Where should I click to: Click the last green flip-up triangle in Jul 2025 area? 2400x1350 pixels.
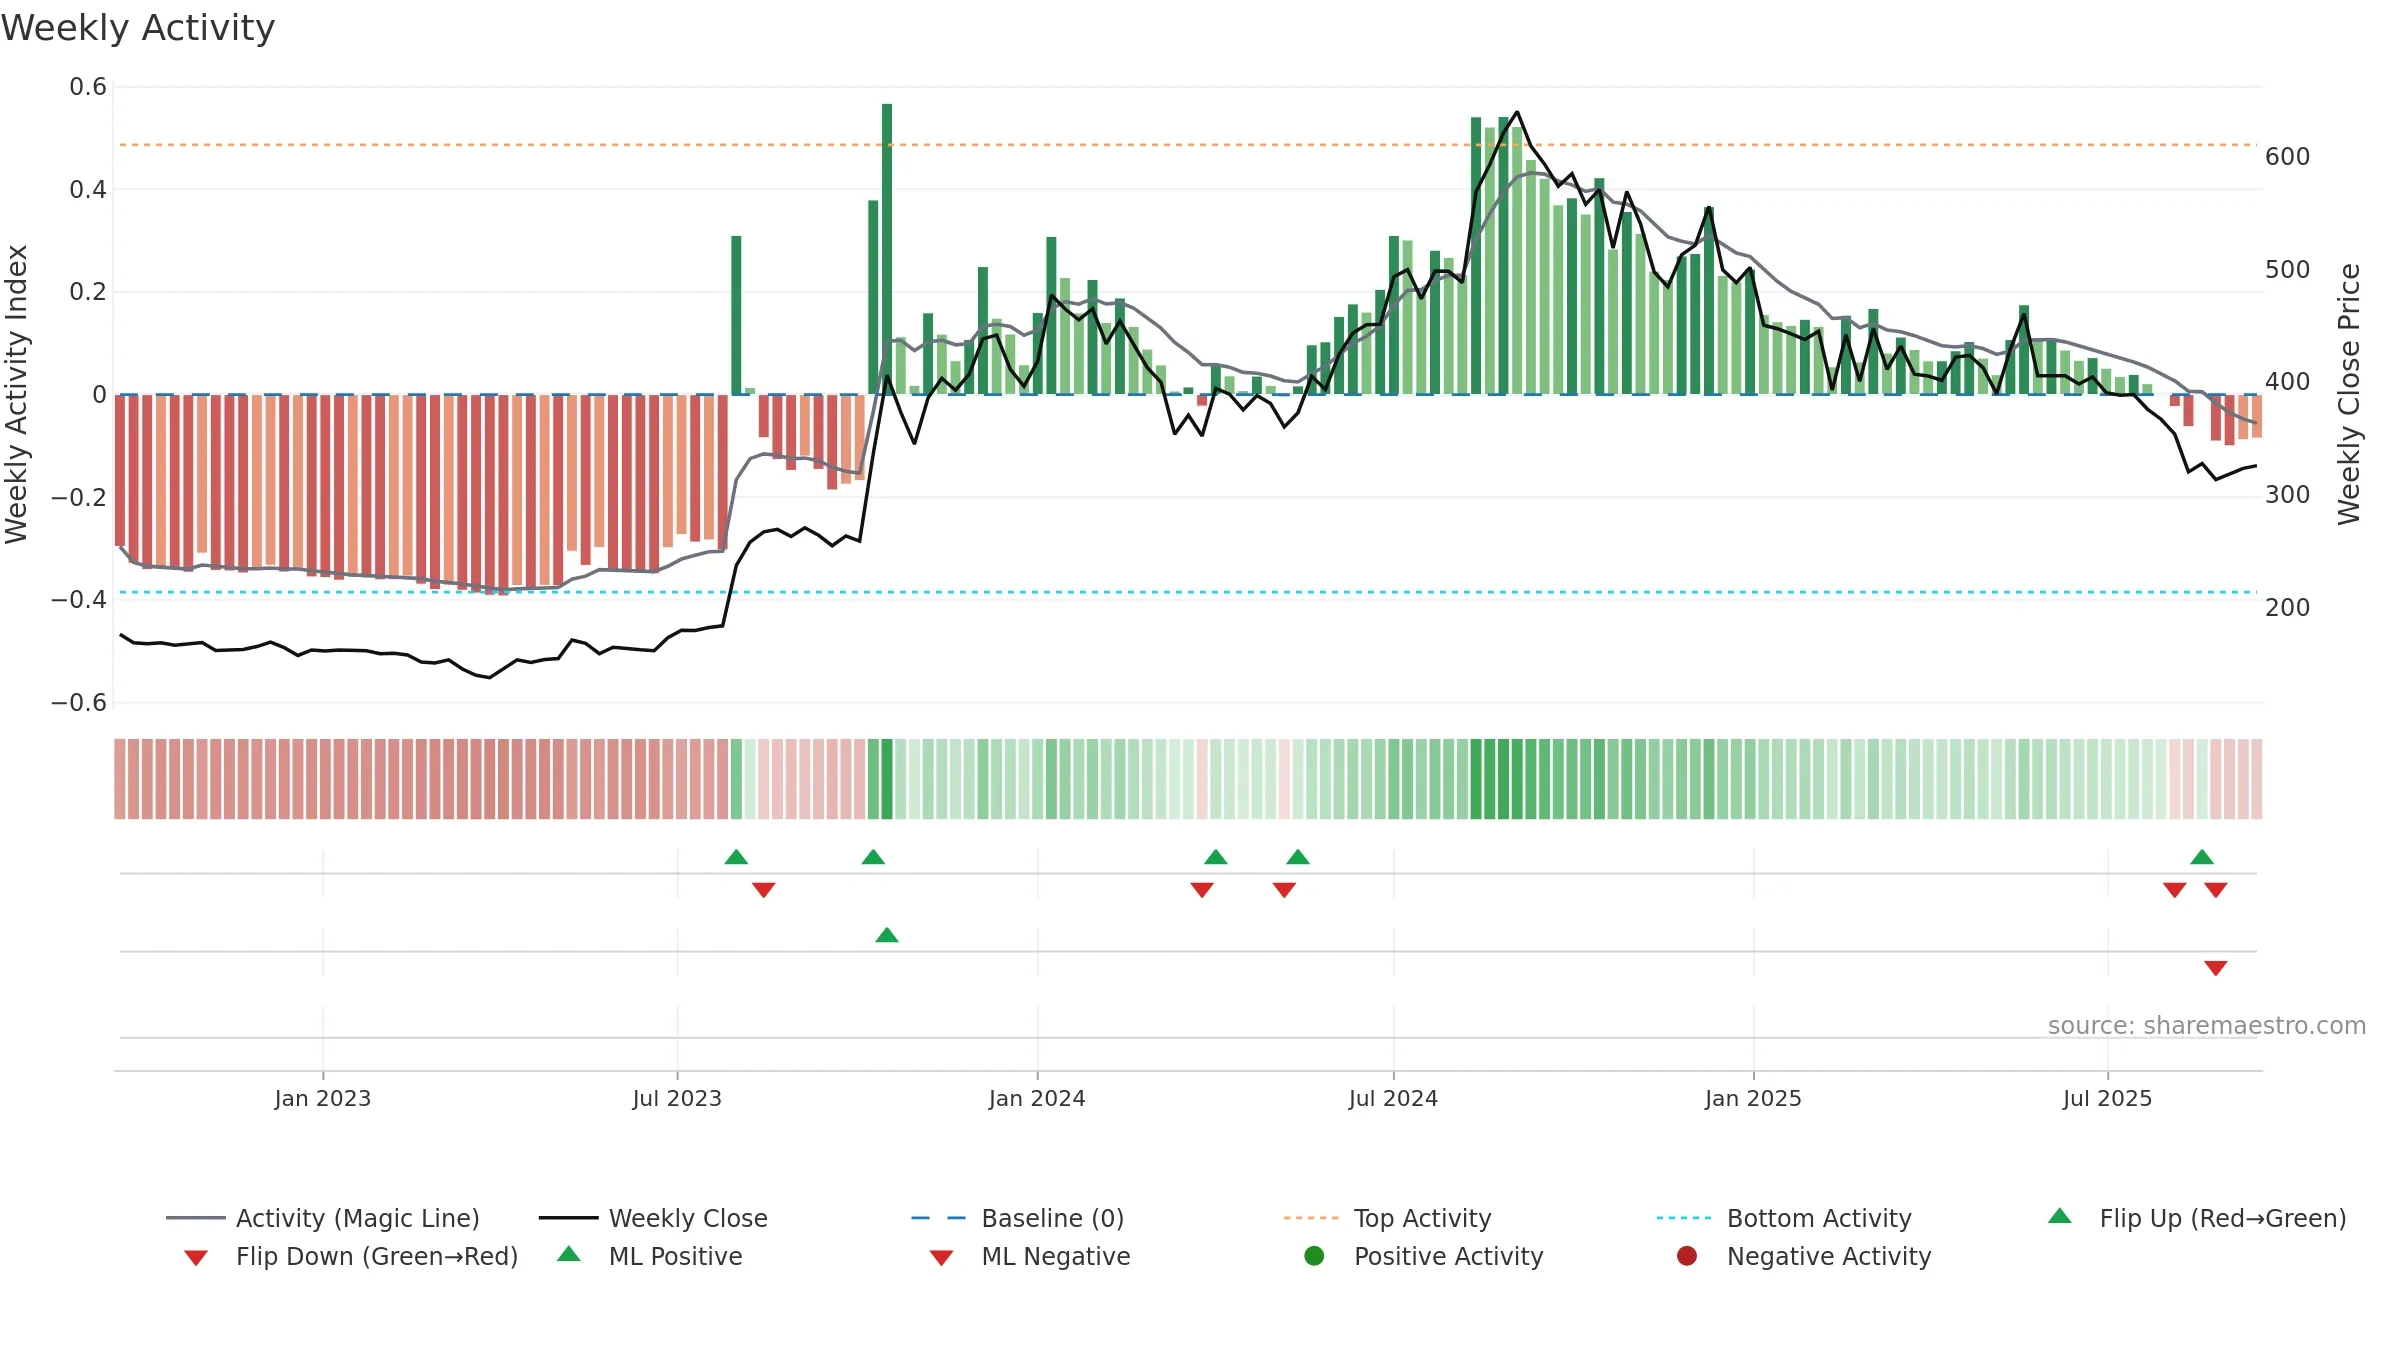click(x=2202, y=857)
